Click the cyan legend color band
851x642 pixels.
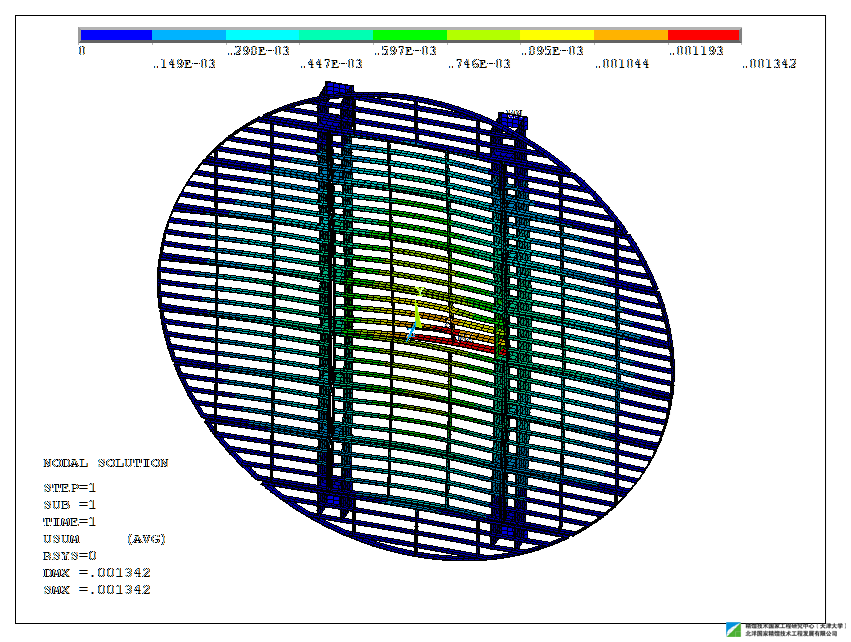[262, 35]
